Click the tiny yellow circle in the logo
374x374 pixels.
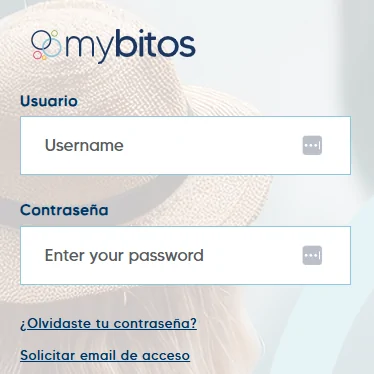pyautogui.click(x=44, y=58)
